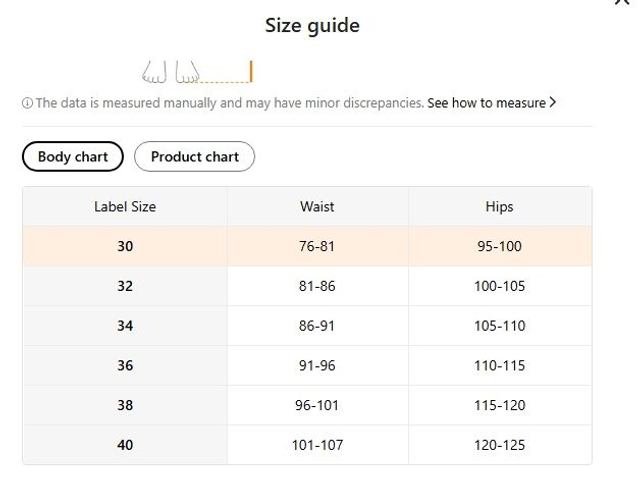Close the Size guide dialog
This screenshot has height=498, width=640.
click(621, 3)
